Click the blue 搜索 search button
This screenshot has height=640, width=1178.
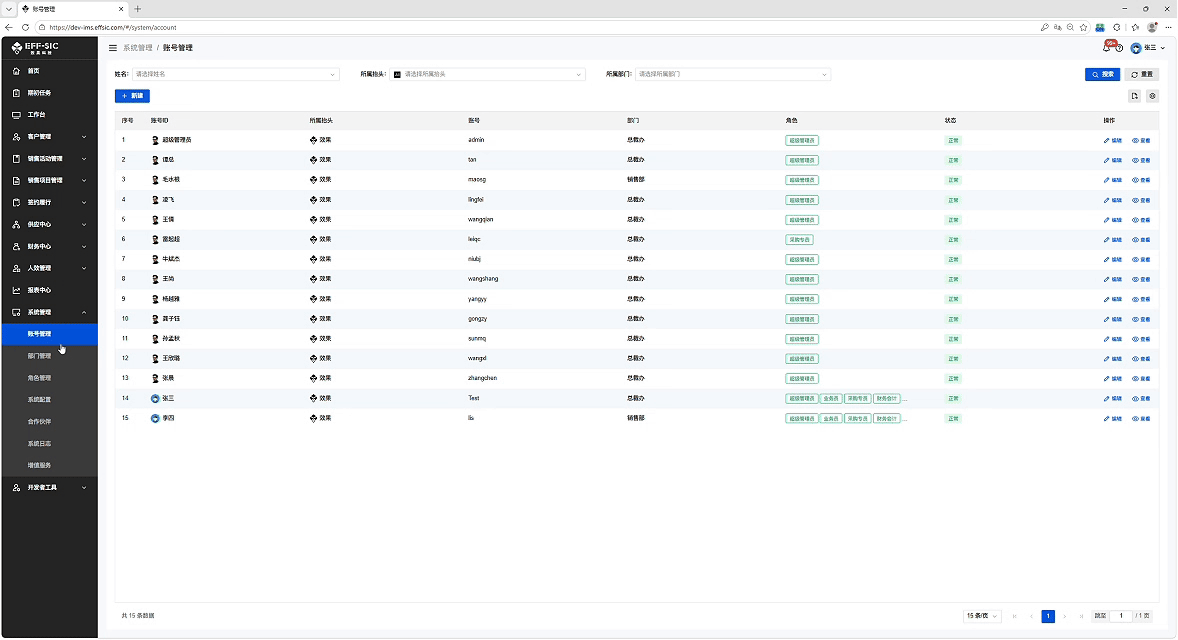click(1102, 74)
